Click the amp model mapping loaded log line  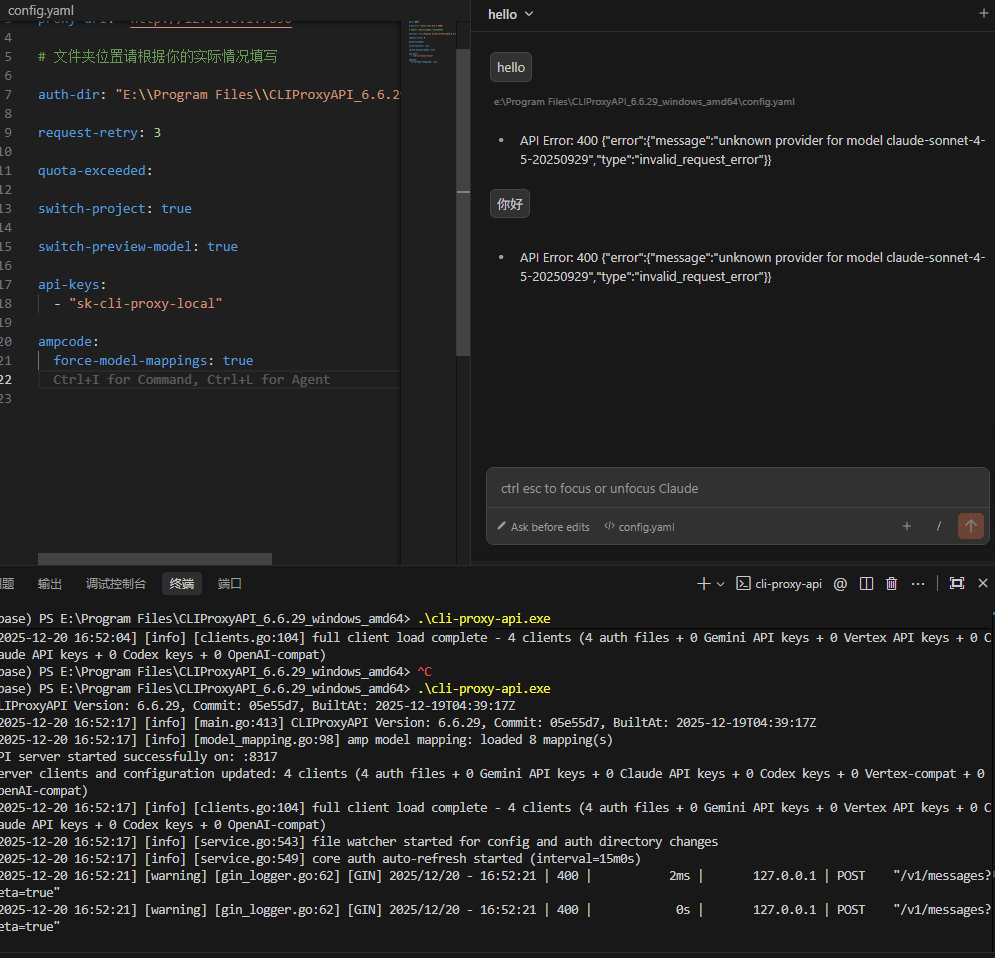(x=306, y=740)
